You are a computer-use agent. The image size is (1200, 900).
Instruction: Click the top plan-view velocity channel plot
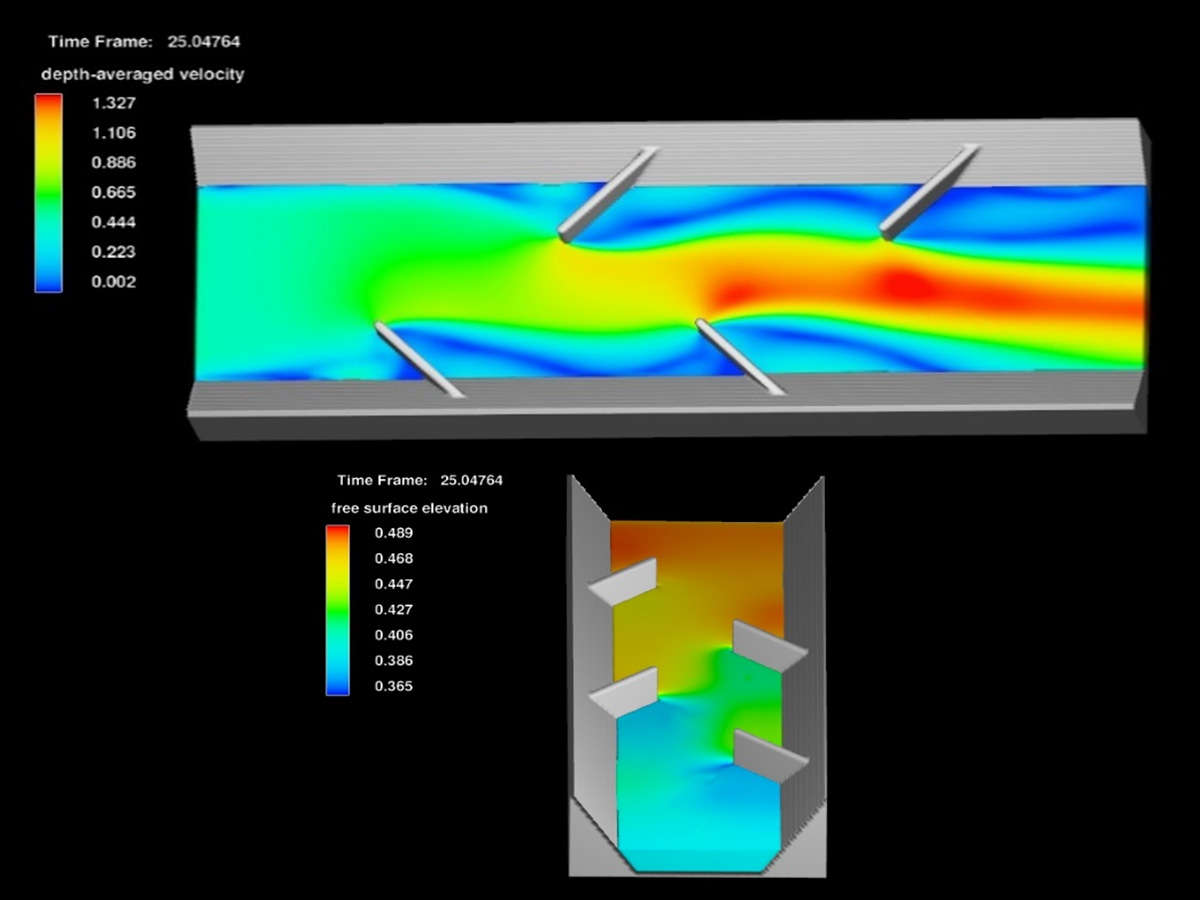(x=668, y=280)
